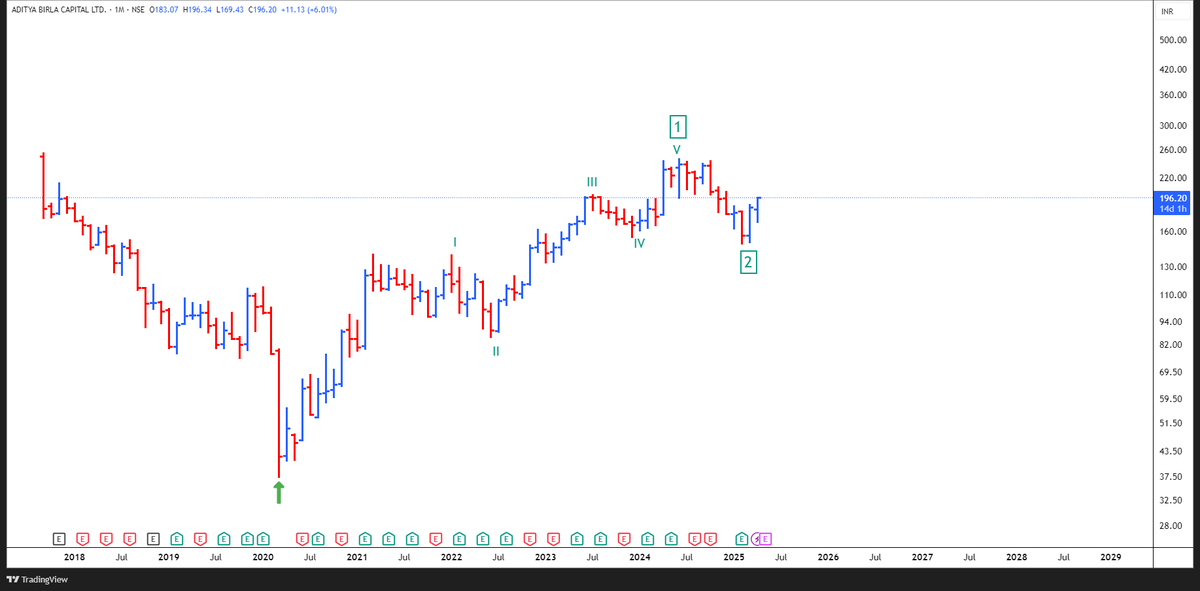Open the green earnings marker nearest 2023
The image size is (1200, 591).
tap(577, 537)
